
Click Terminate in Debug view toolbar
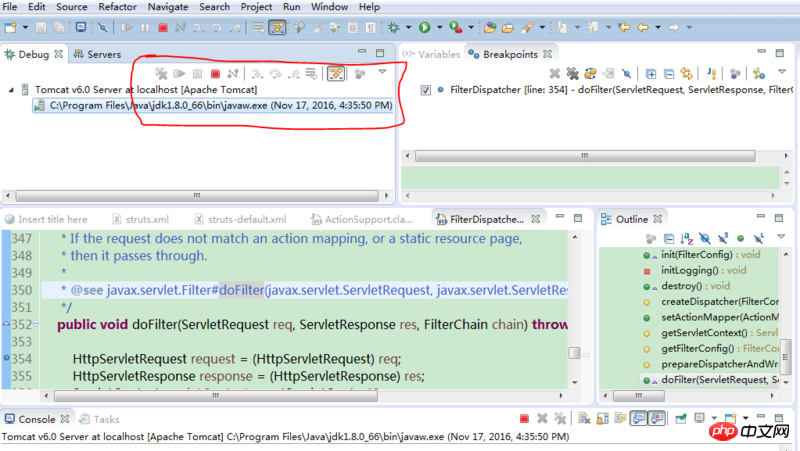click(x=215, y=74)
